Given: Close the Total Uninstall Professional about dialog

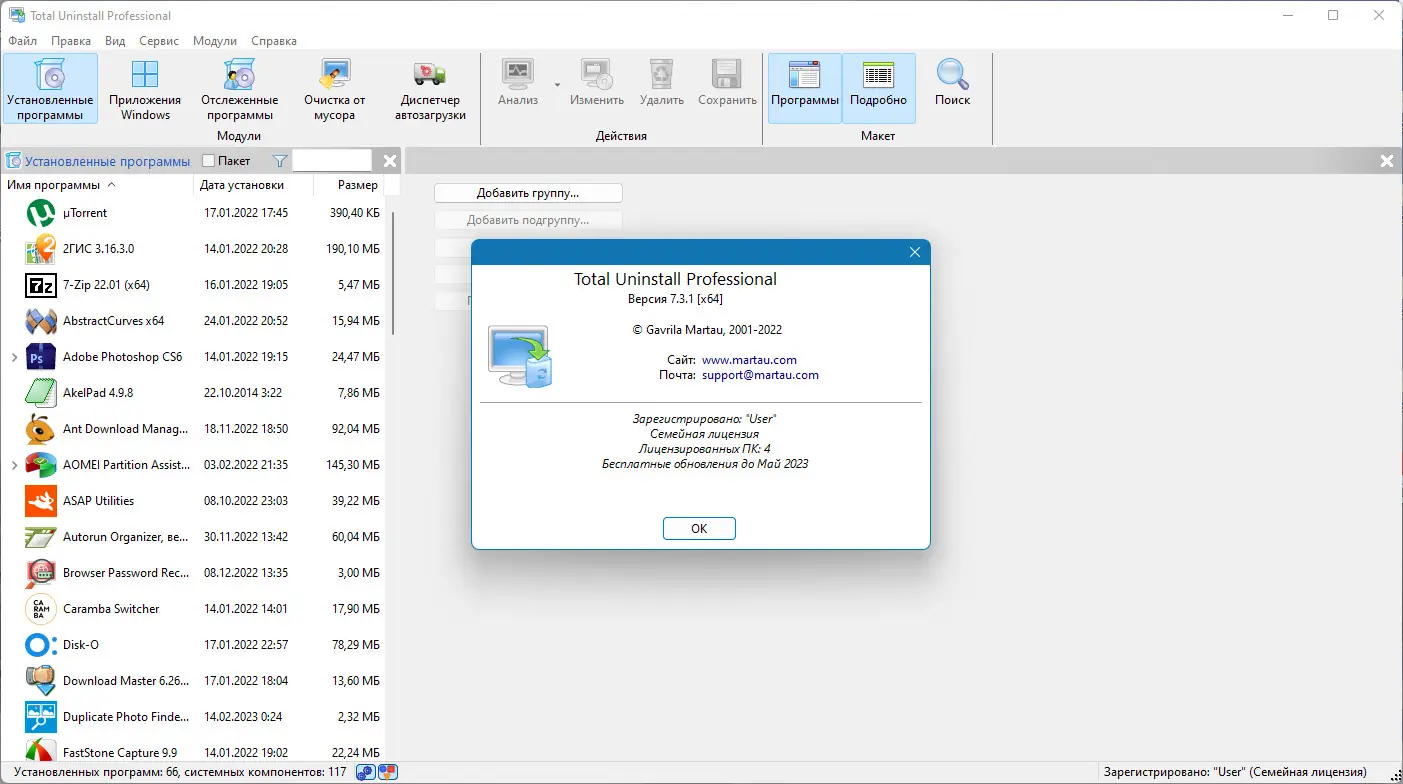Looking at the screenshot, I should [x=915, y=253].
